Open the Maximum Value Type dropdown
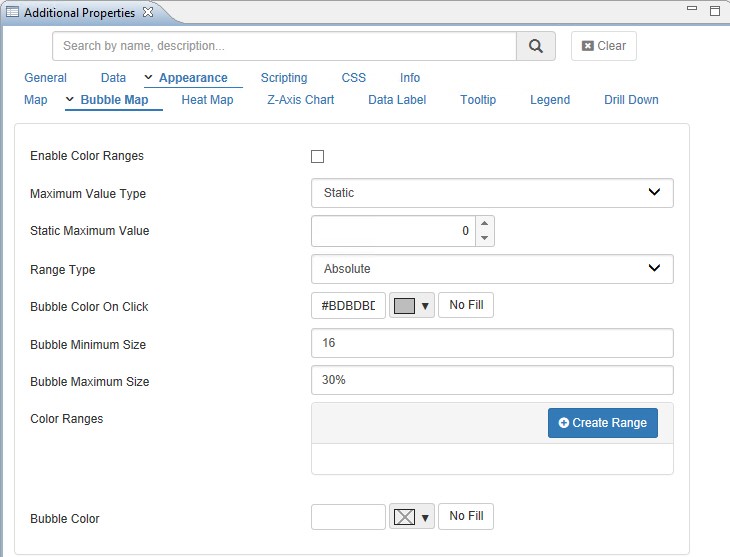This screenshot has width=730, height=557. 492,193
